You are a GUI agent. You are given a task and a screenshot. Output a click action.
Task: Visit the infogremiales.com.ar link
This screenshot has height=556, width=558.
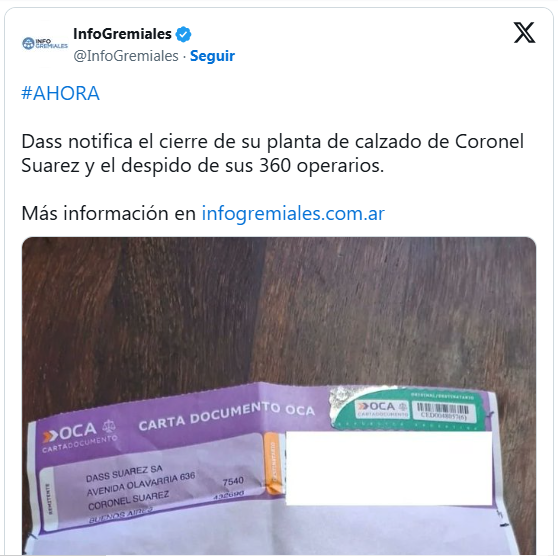[293, 213]
